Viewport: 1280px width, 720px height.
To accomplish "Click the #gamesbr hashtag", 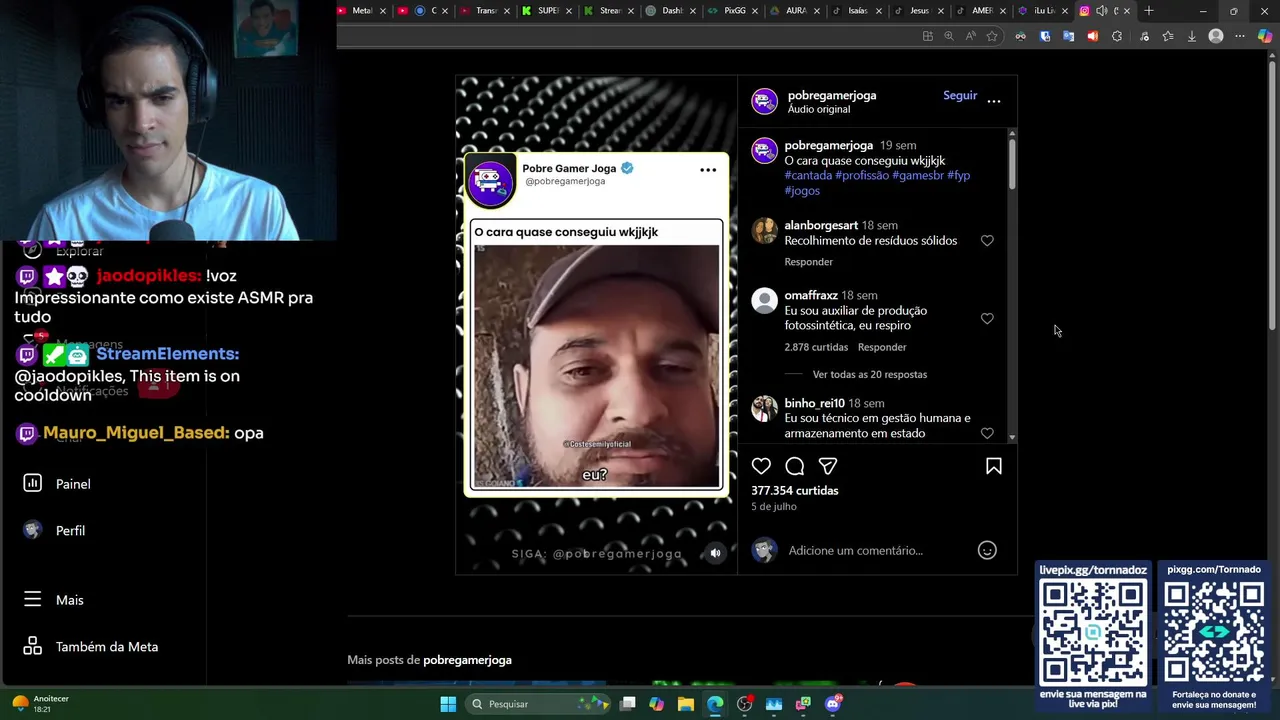I will (x=918, y=175).
